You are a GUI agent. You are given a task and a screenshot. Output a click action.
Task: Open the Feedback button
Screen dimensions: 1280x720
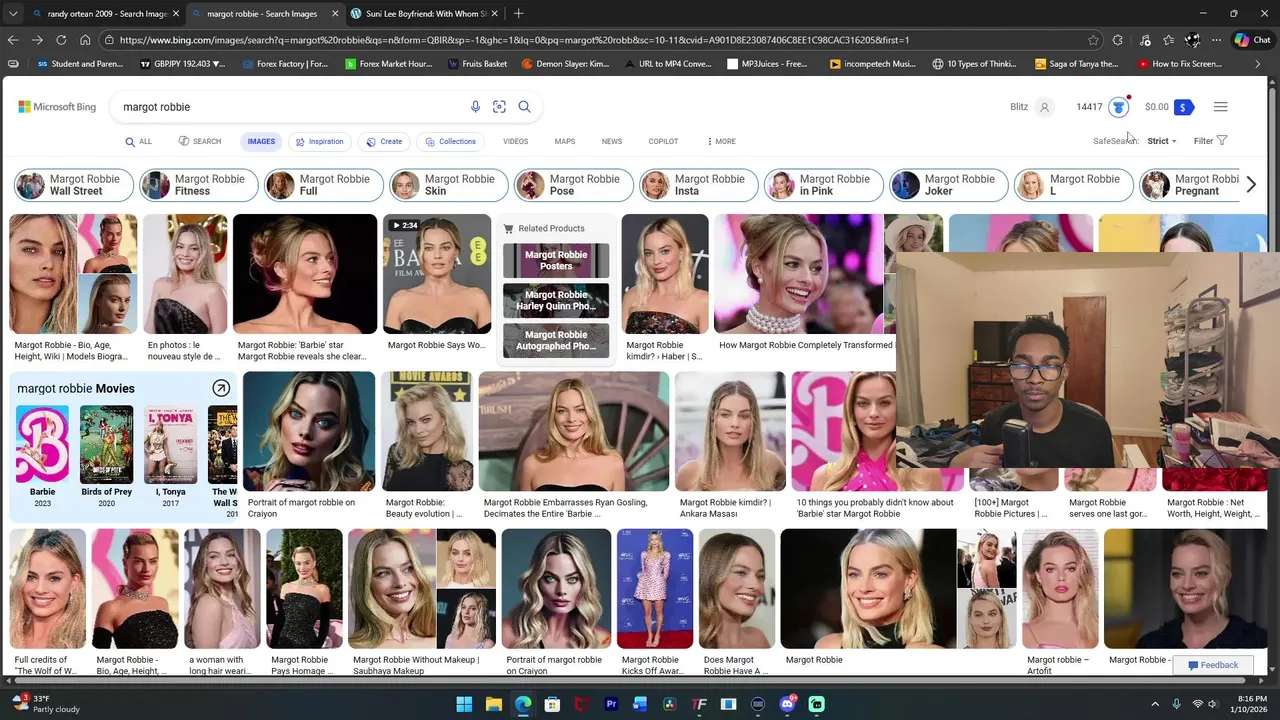[x=1212, y=665]
